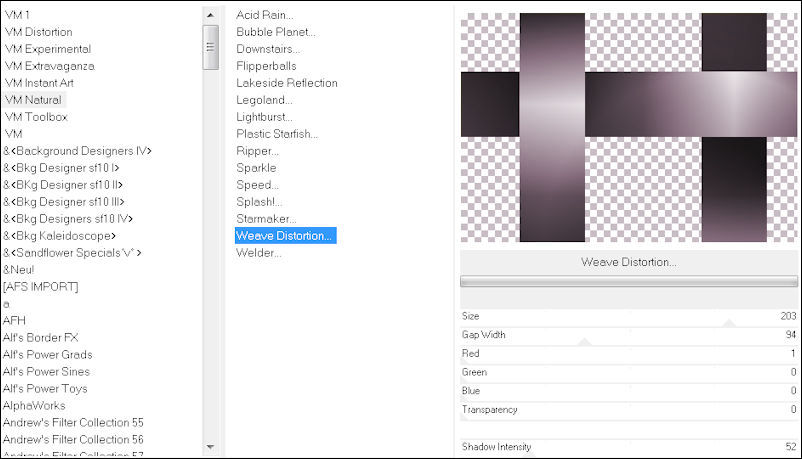
Task: Click scroll down arrow of category list
Action: 210,447
